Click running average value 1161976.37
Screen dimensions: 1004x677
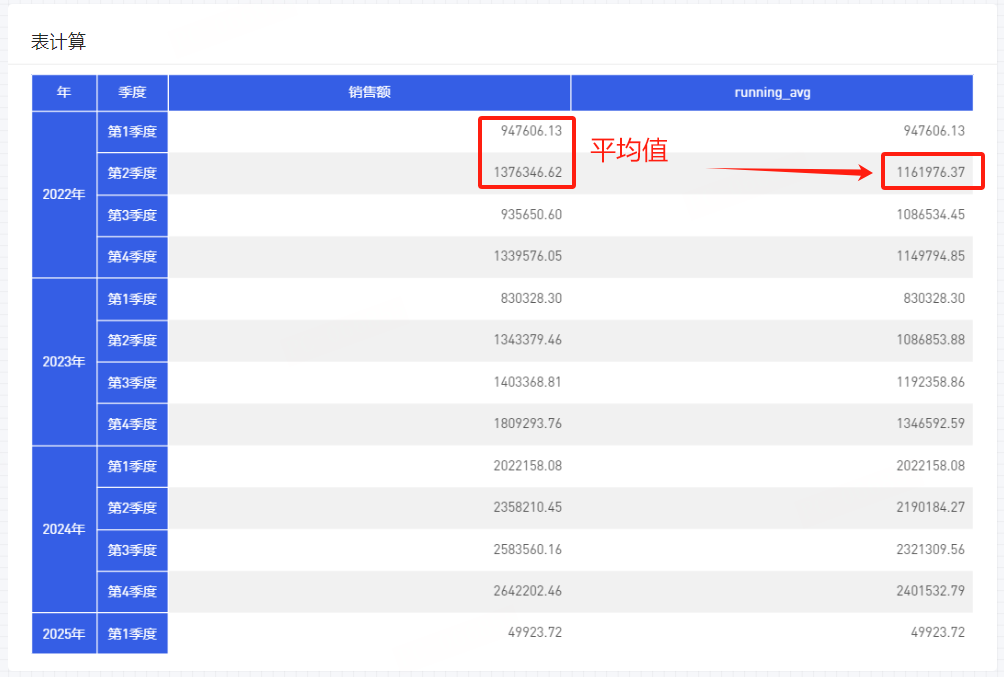[x=930, y=173]
